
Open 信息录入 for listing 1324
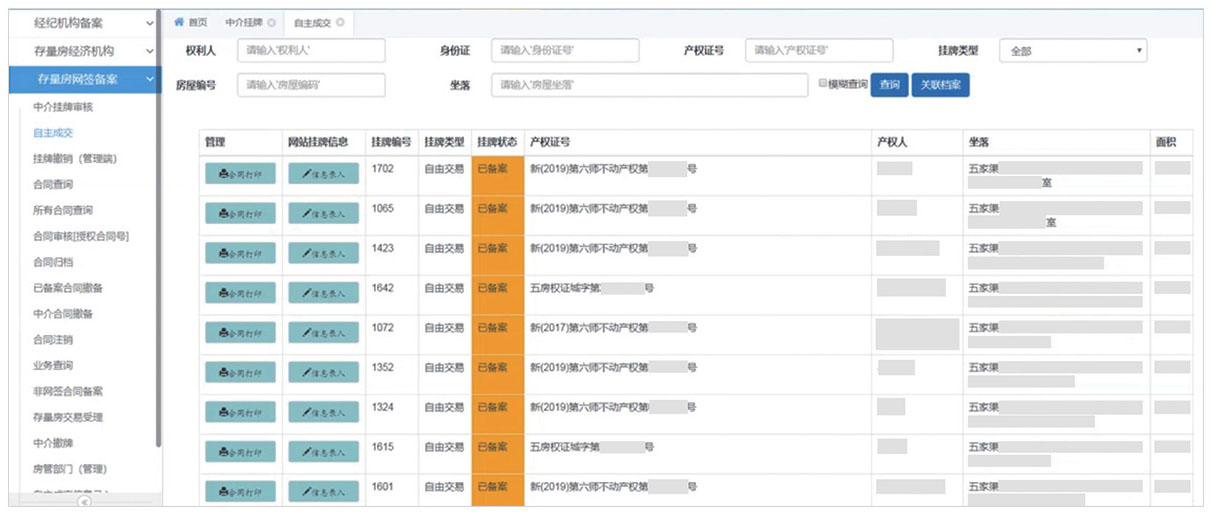323,412
